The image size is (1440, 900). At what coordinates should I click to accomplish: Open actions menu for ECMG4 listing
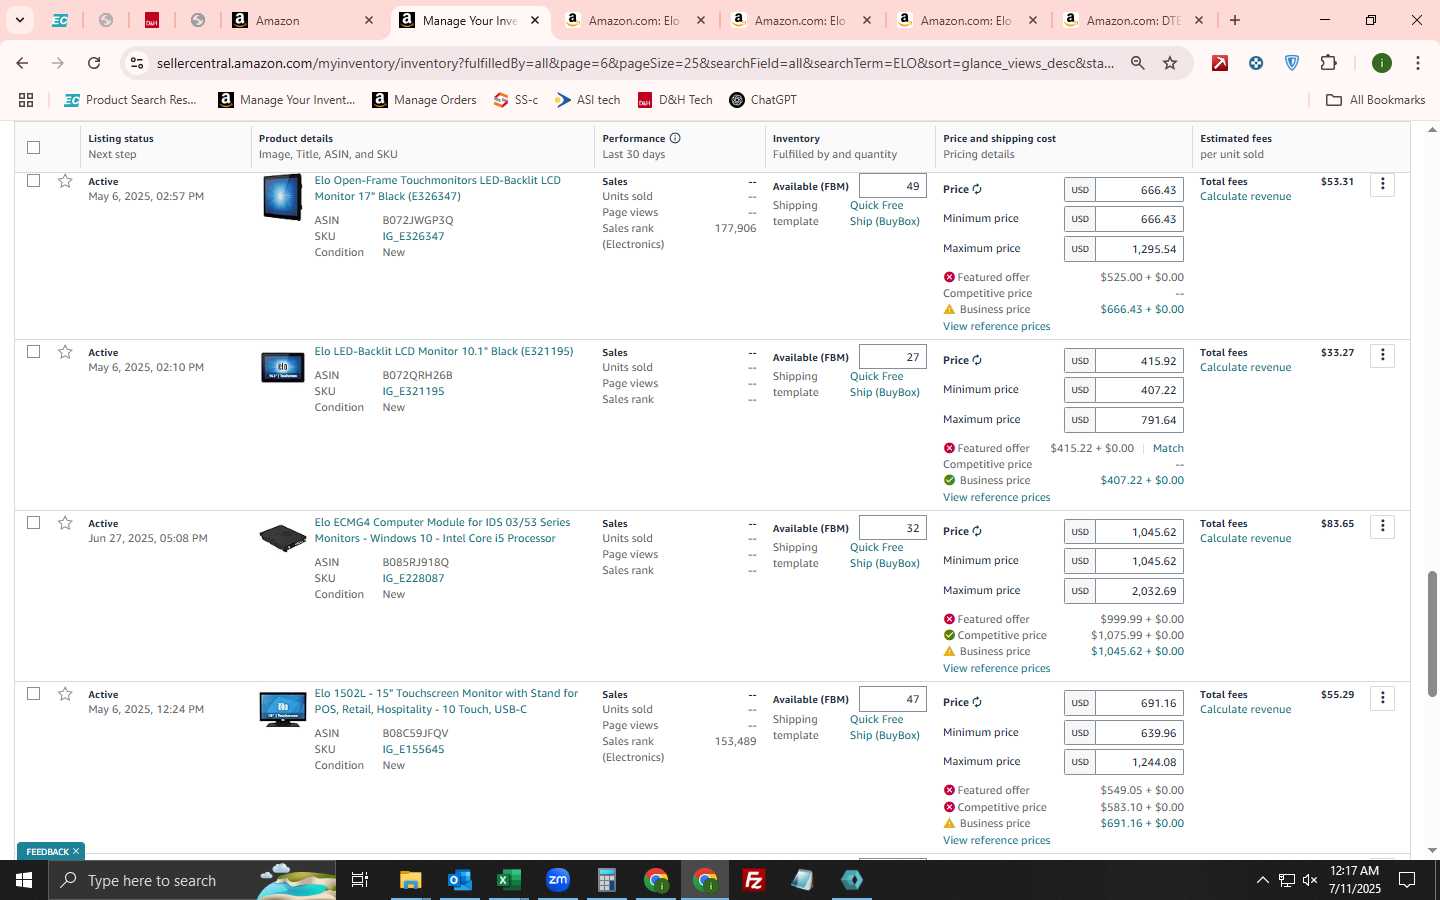(1383, 526)
